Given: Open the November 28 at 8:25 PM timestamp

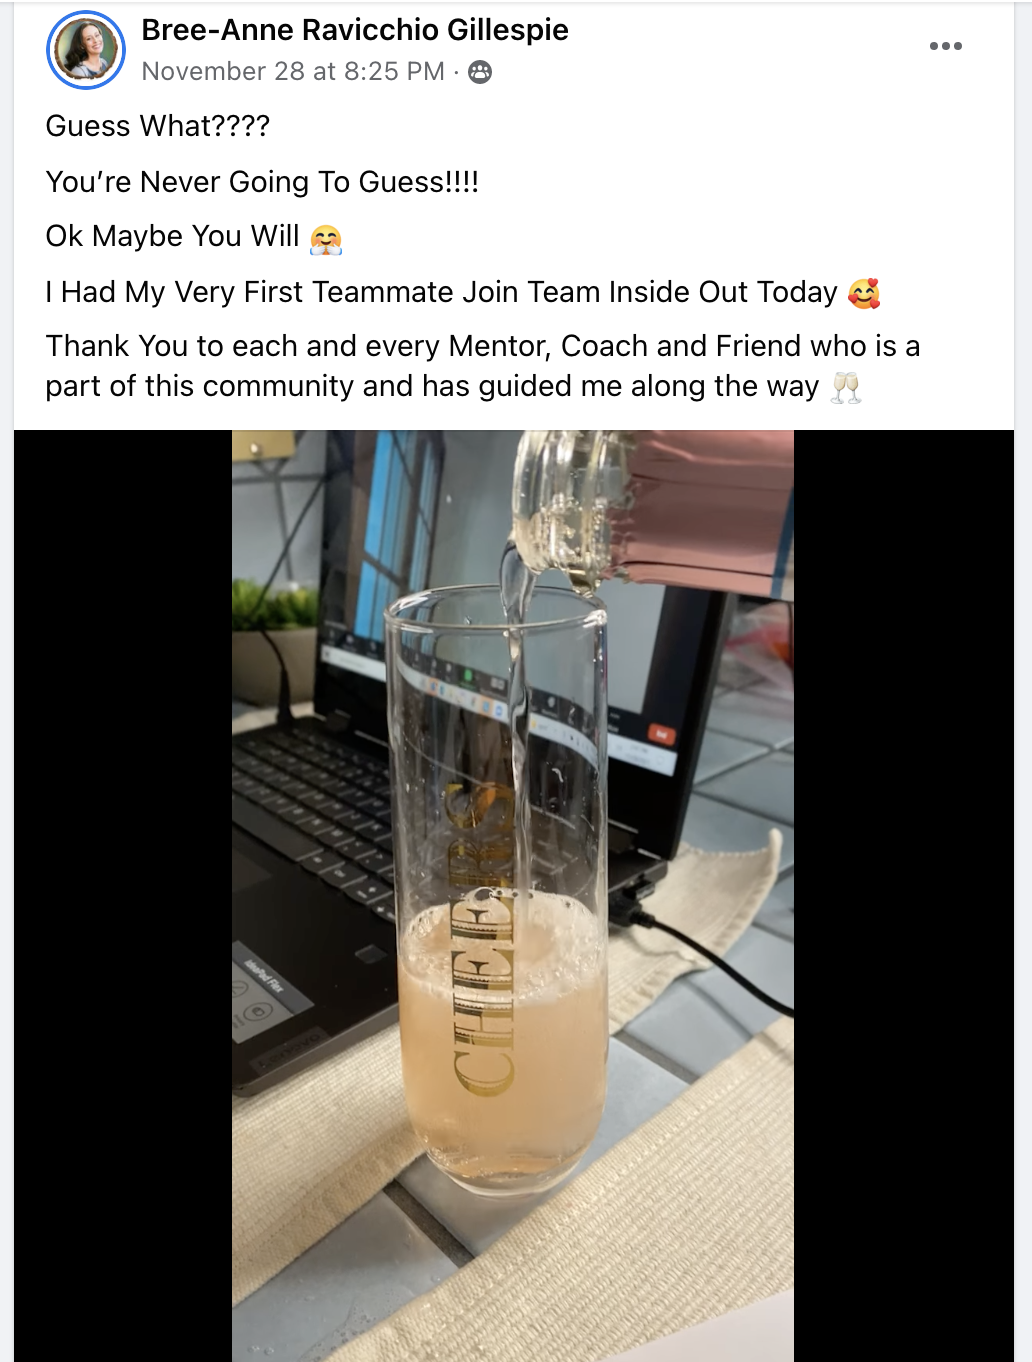Looking at the screenshot, I should (293, 72).
